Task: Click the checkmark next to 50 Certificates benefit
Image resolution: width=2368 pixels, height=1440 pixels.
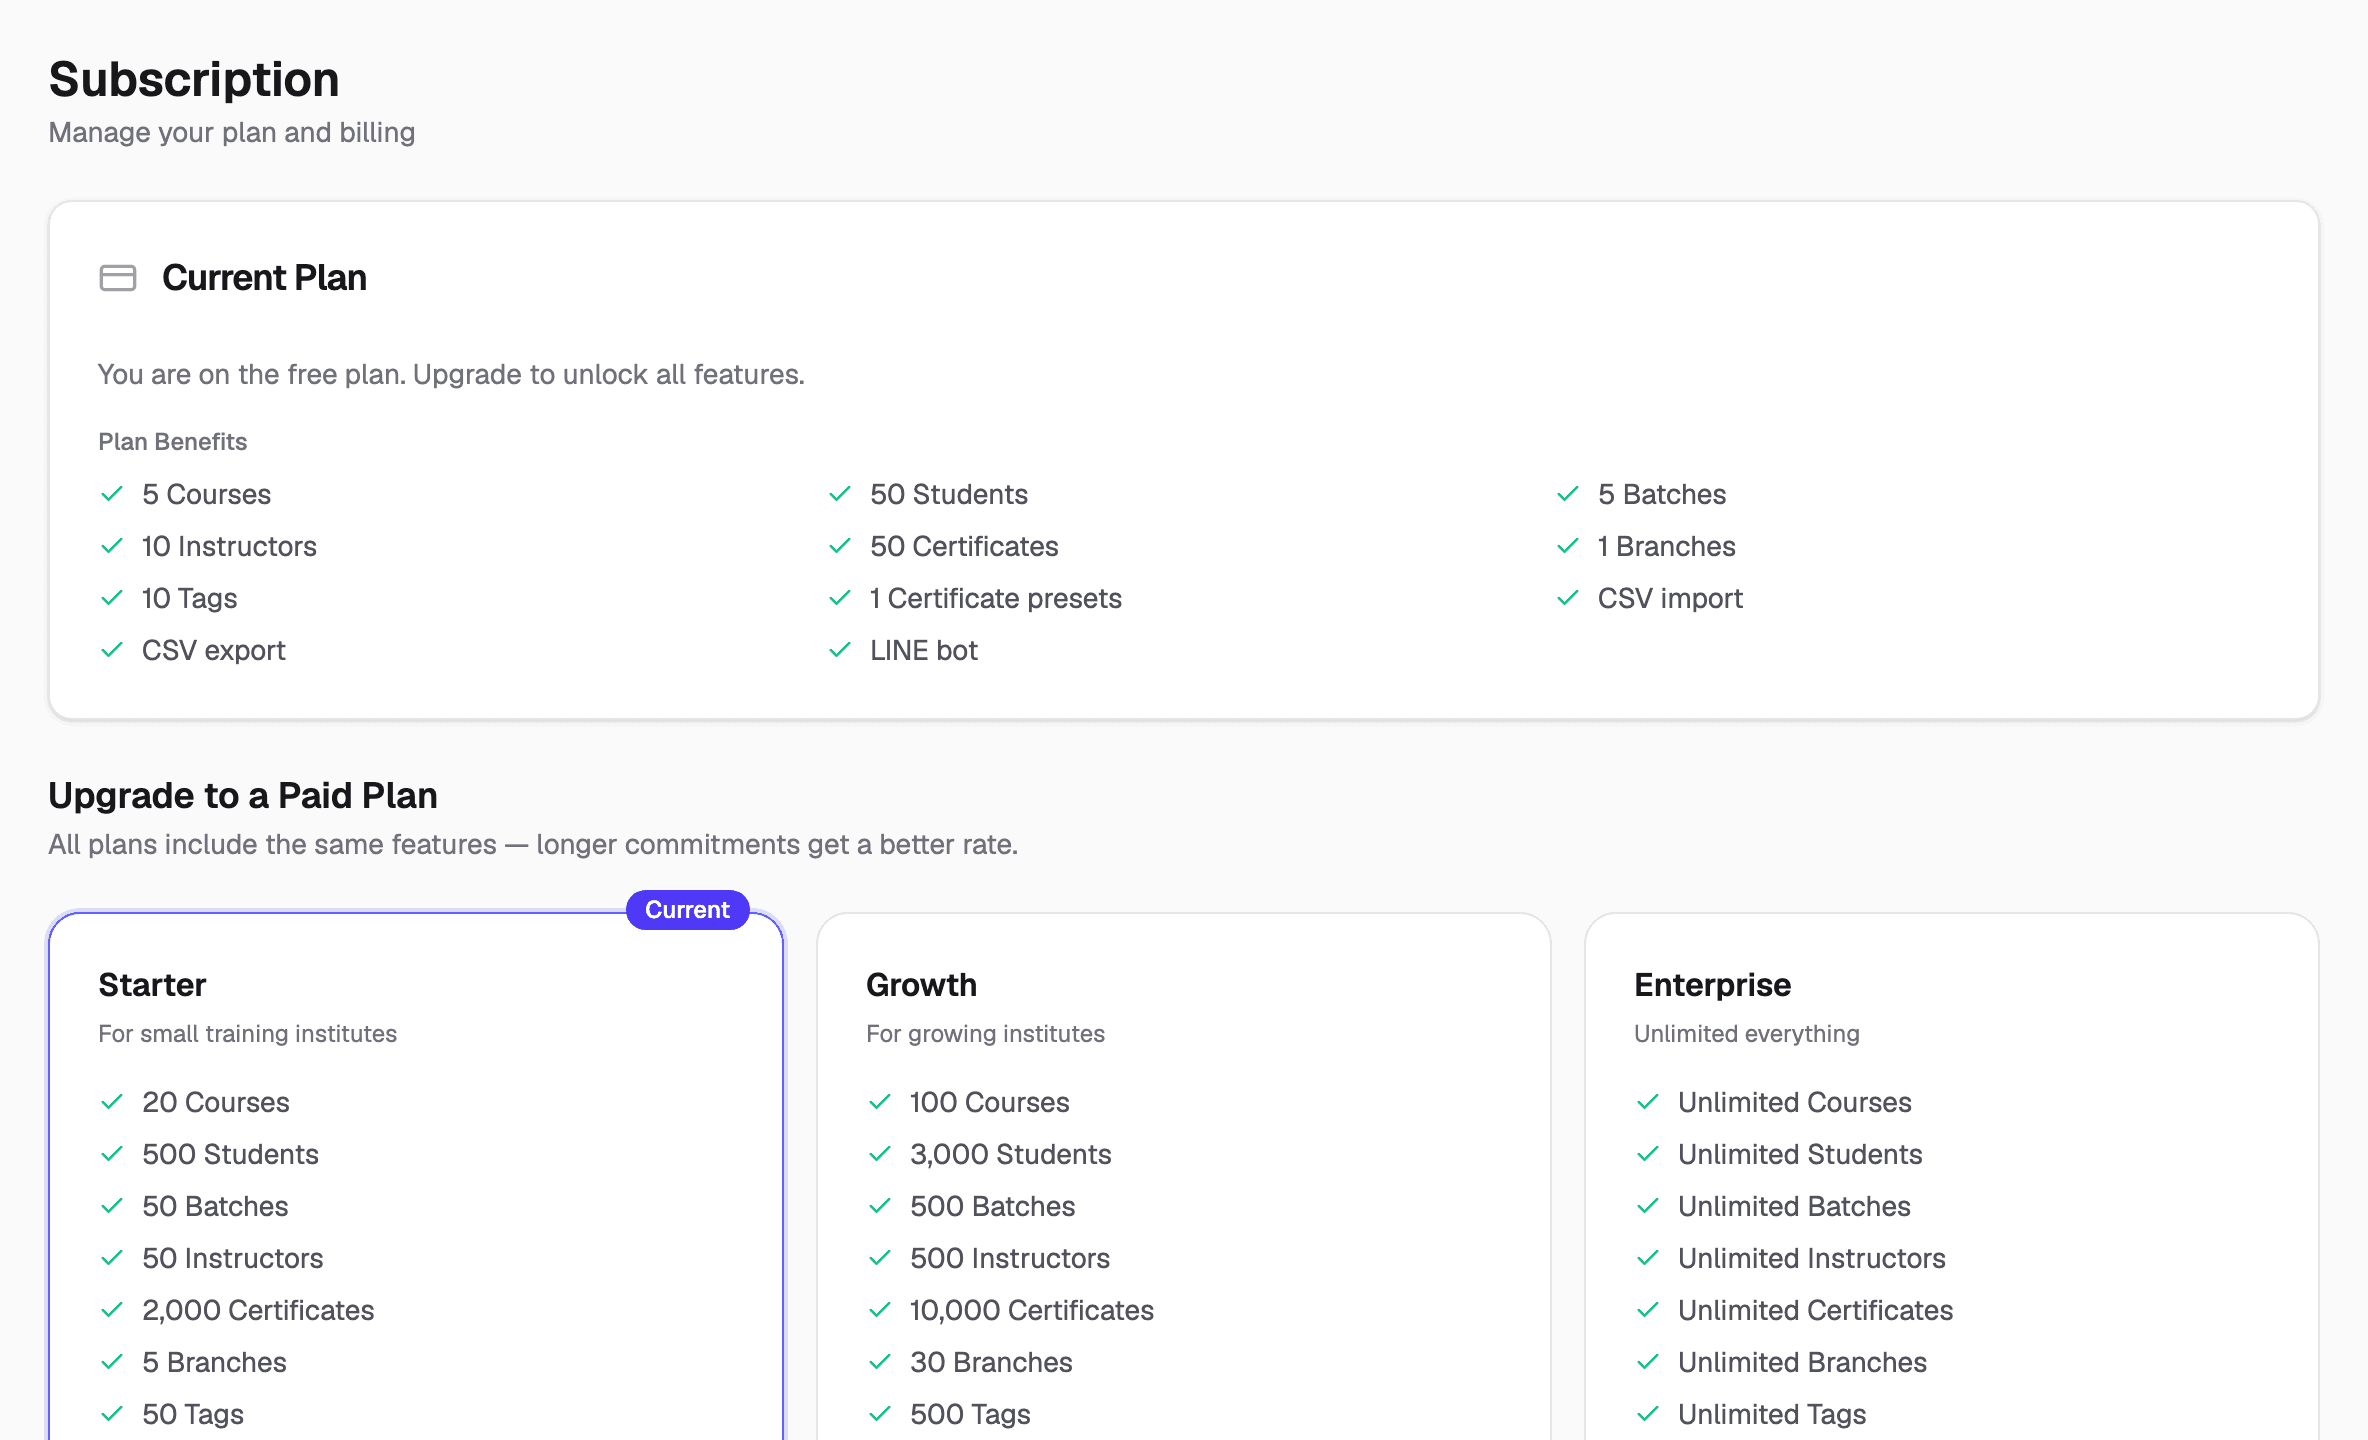Action: point(840,546)
